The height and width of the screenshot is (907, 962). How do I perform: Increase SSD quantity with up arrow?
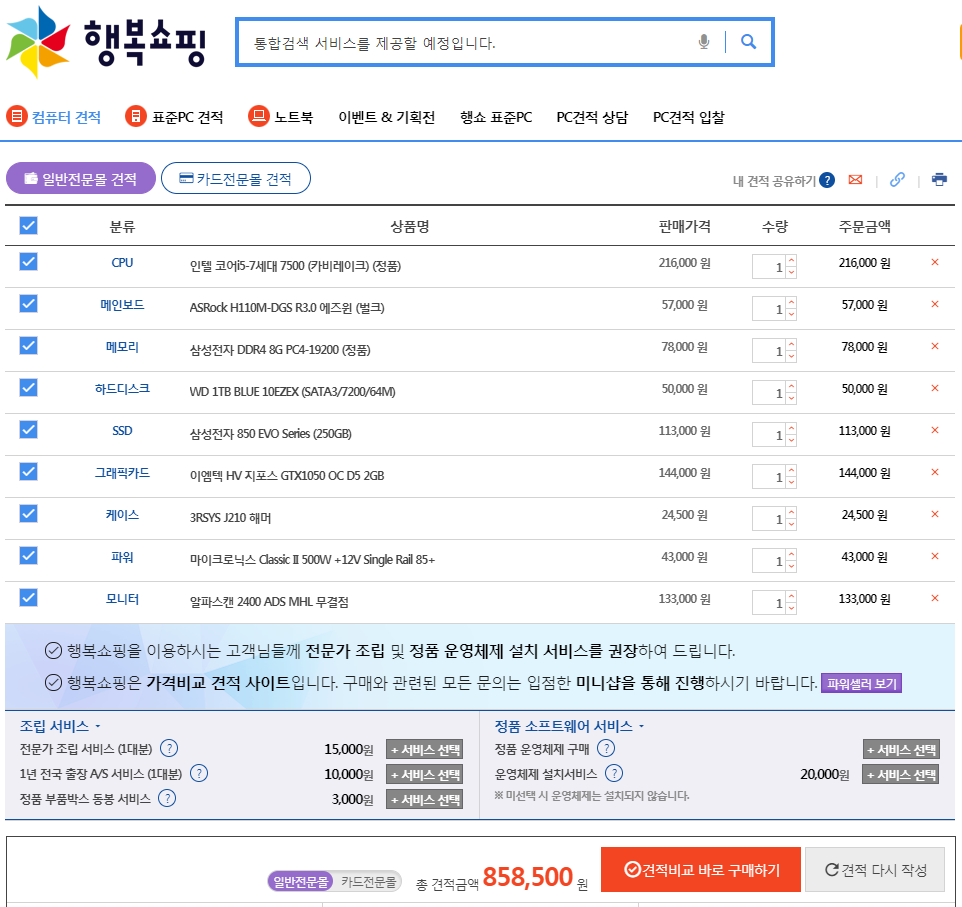coord(791,428)
